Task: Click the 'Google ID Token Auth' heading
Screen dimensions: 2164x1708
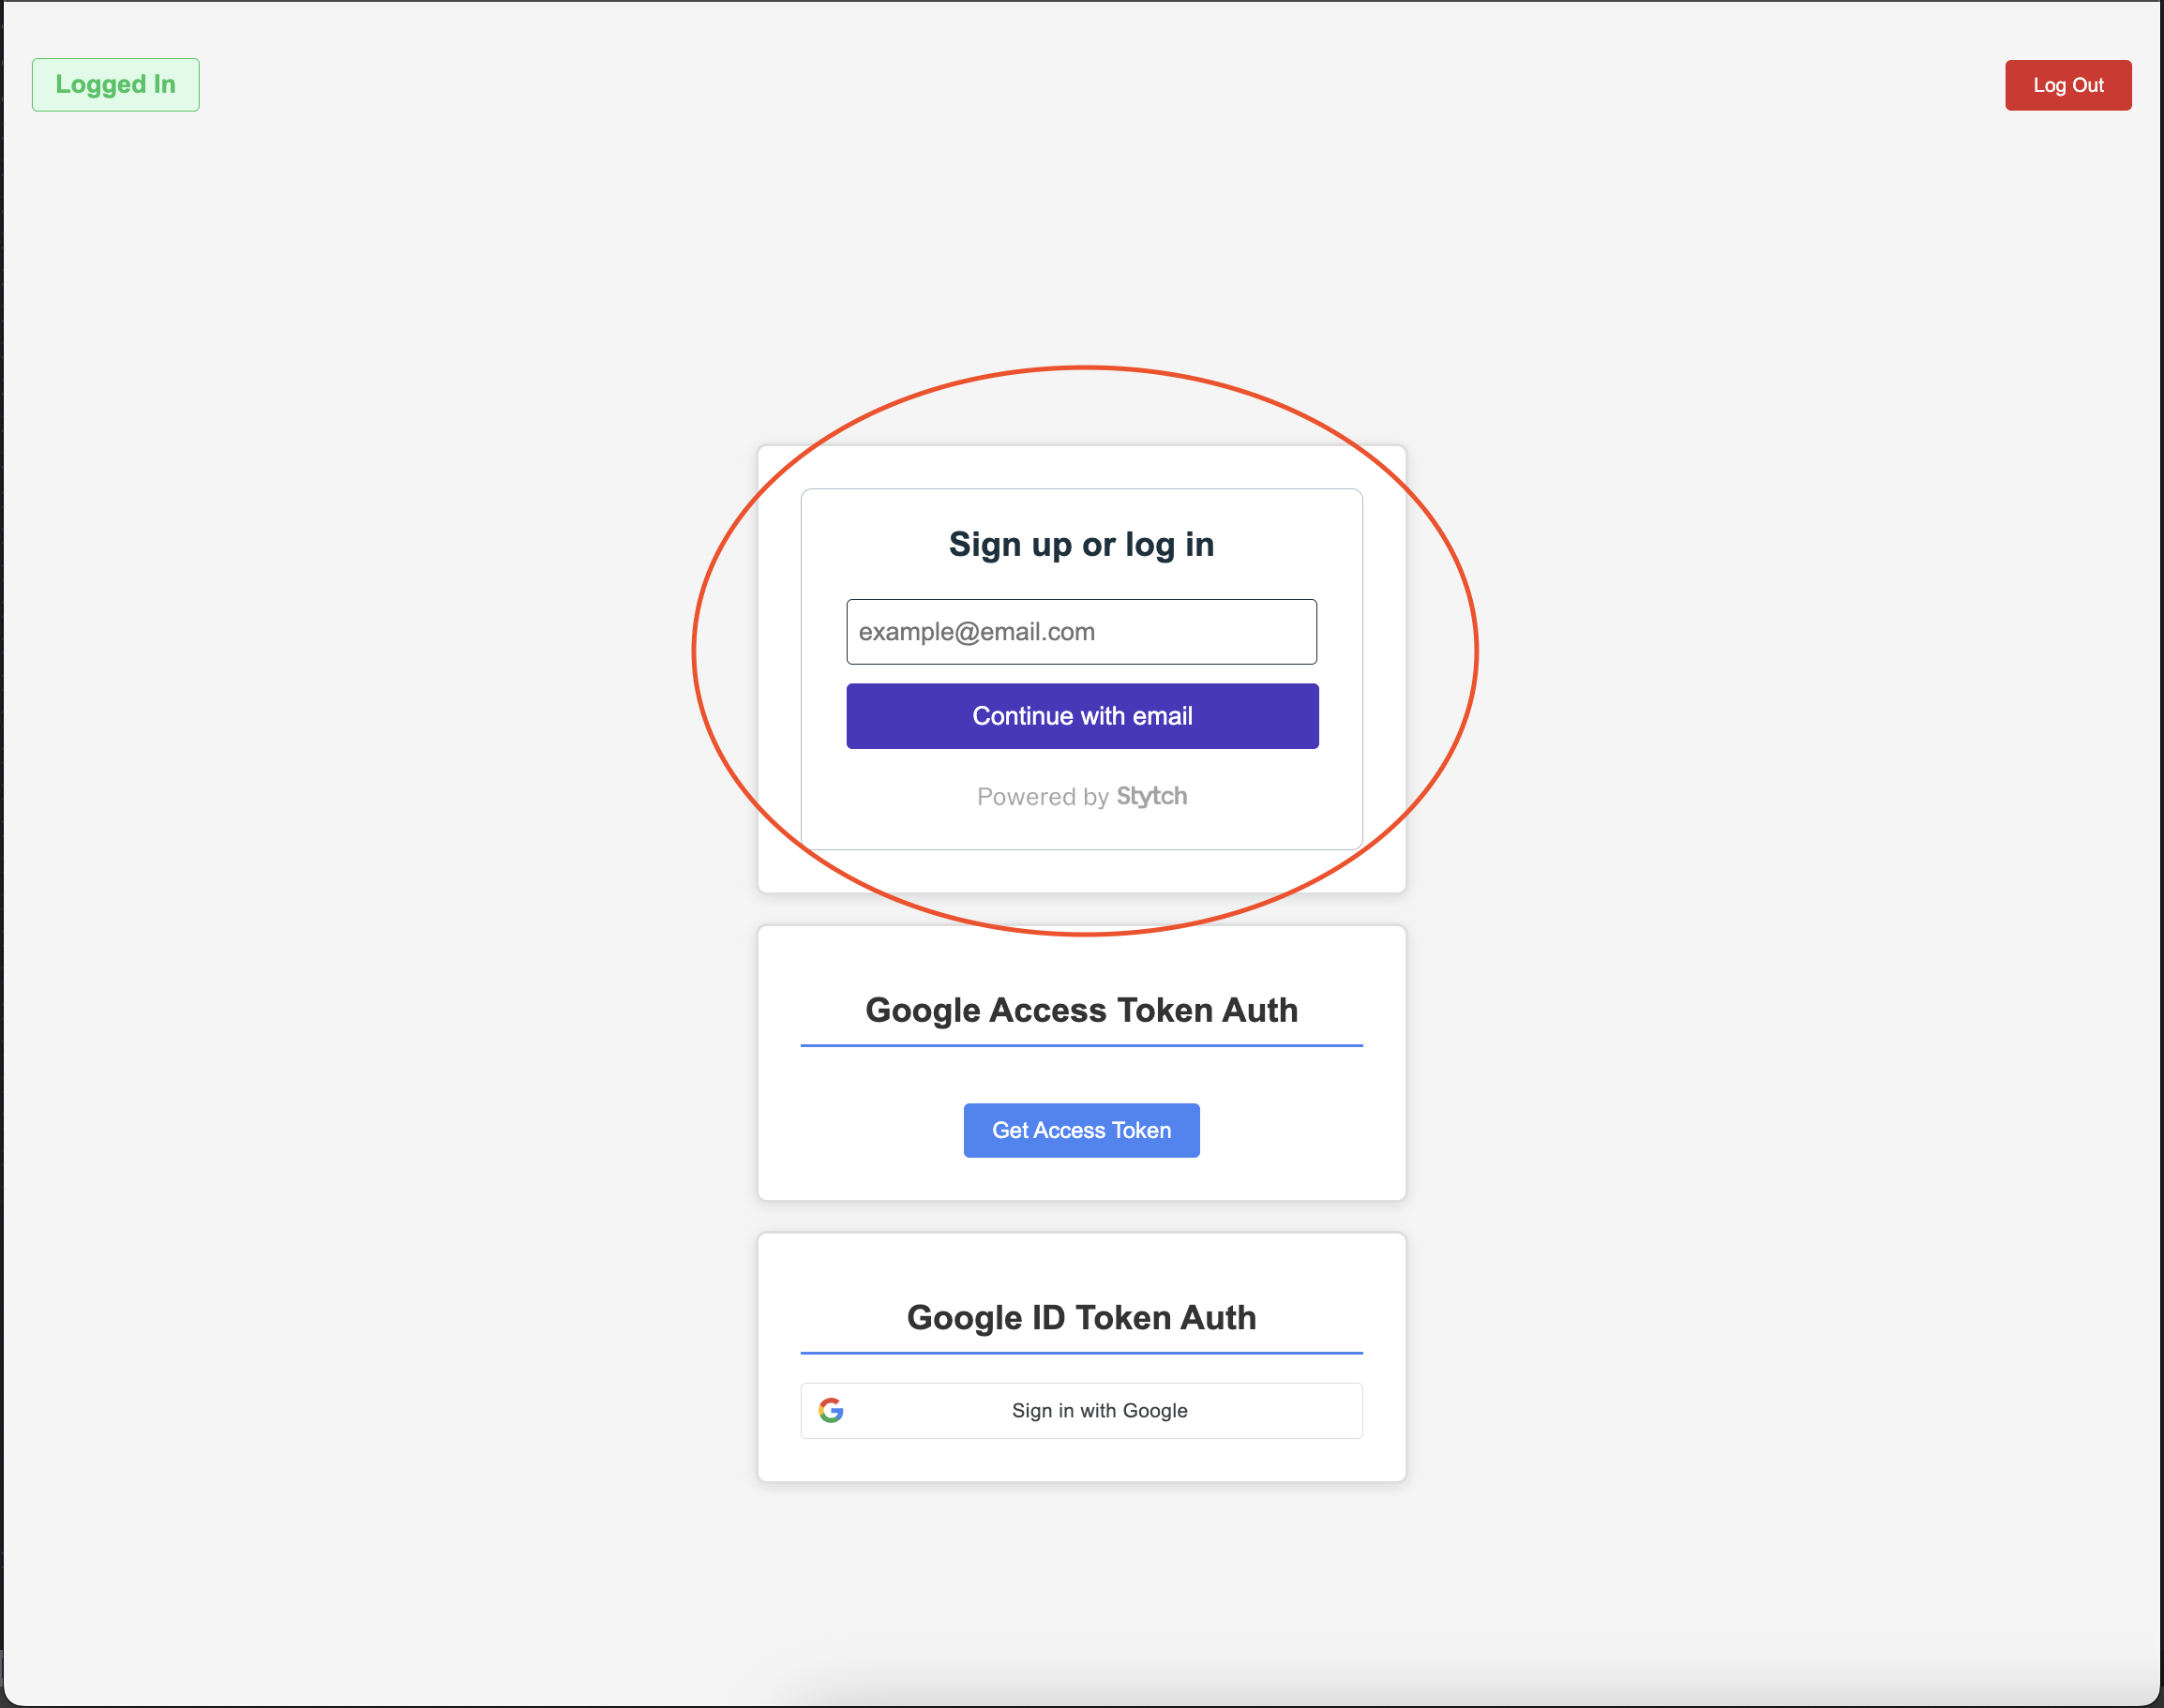Action: point(1081,1317)
